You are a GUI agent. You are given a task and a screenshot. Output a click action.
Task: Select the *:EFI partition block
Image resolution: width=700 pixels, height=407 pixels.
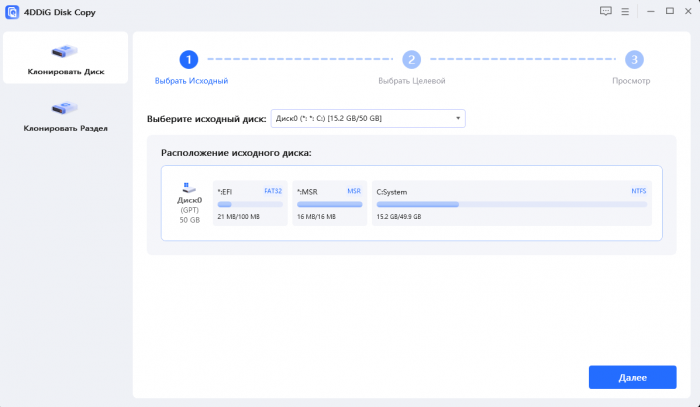250,203
